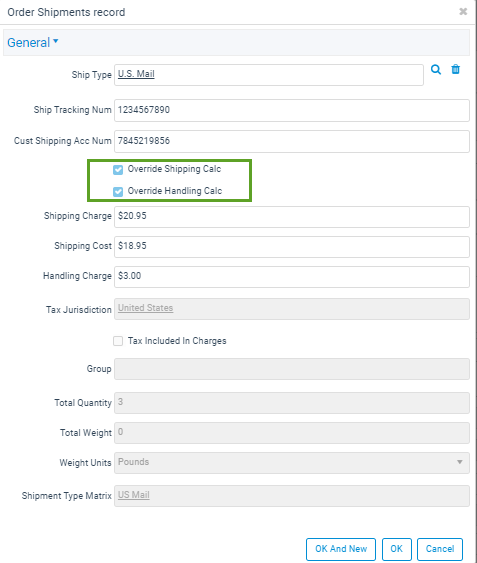This screenshot has width=477, height=563.
Task: Cancel the shipment record changes
Action: [x=440, y=549]
